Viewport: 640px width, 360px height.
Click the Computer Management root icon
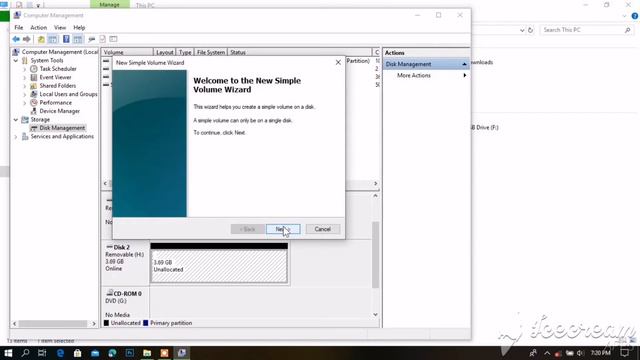(x=16, y=52)
